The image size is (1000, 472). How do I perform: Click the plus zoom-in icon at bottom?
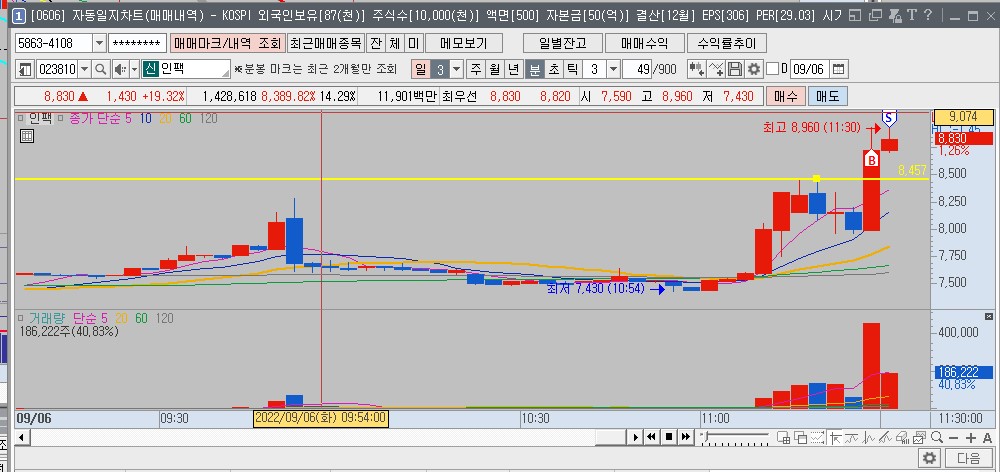(x=971, y=437)
